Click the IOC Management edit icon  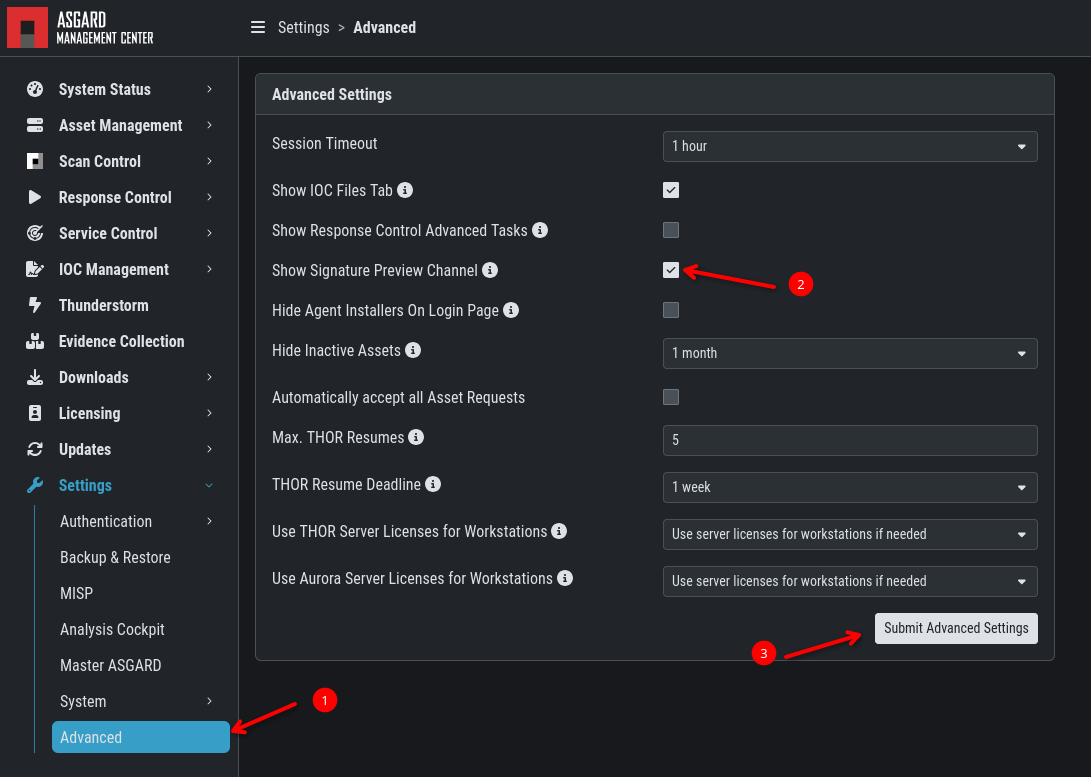(x=35, y=269)
